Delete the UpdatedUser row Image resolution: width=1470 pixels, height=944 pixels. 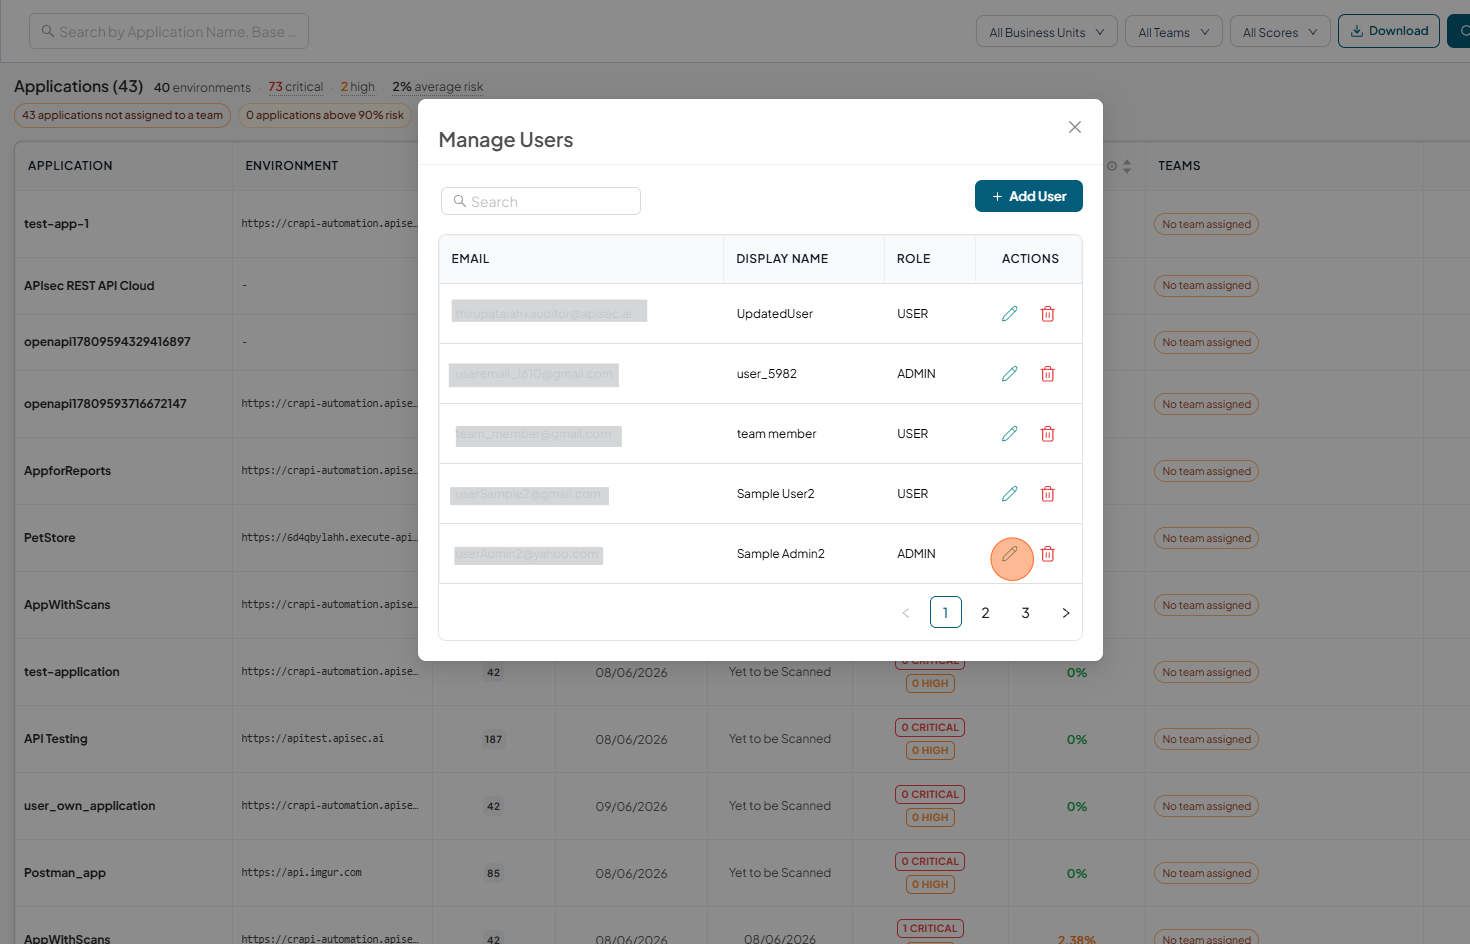click(1048, 314)
